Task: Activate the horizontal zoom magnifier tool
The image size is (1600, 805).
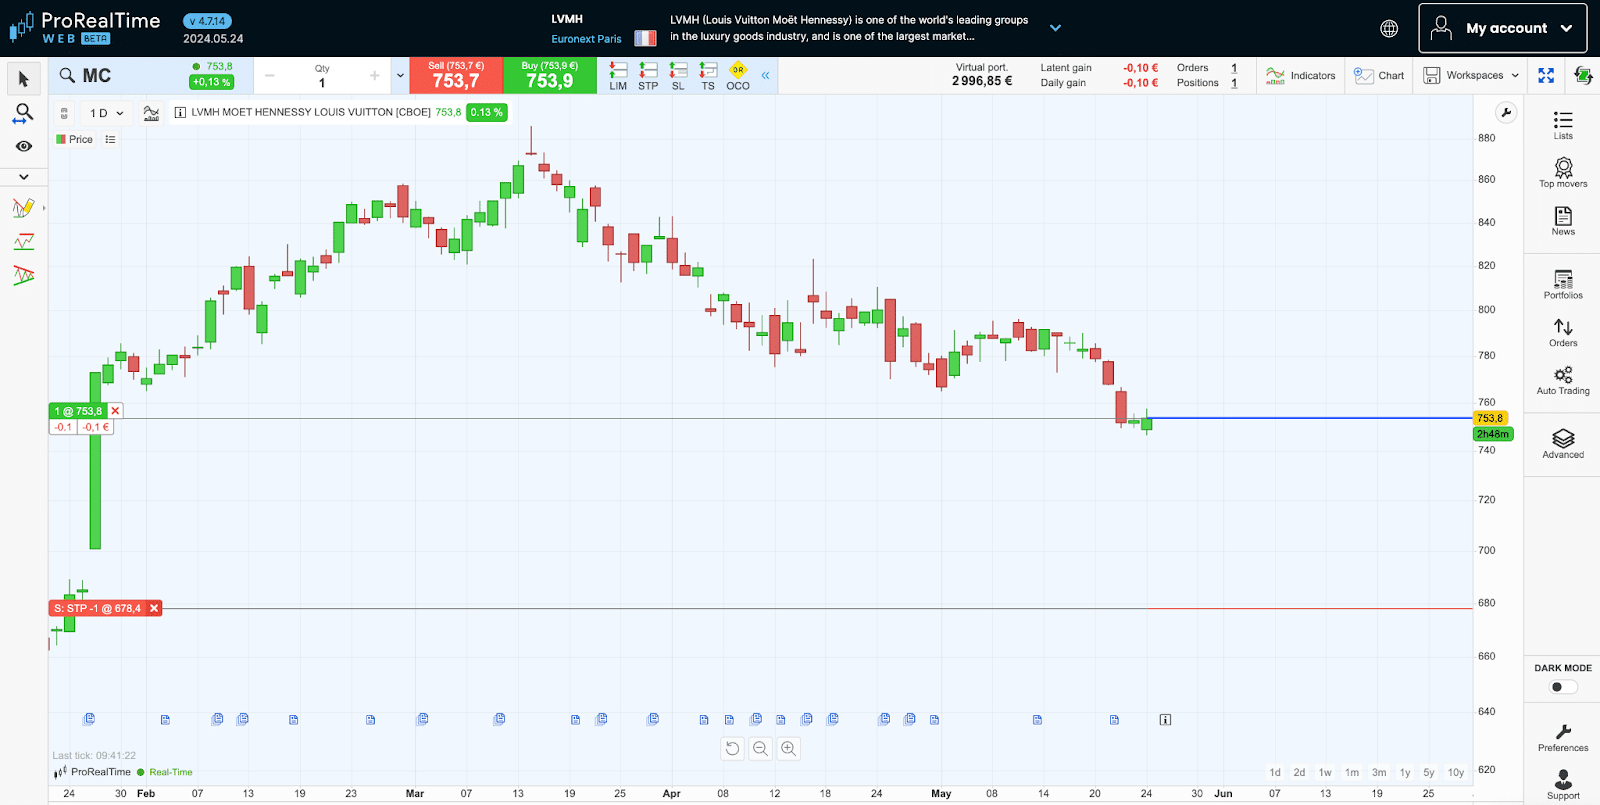Action: click(x=23, y=113)
